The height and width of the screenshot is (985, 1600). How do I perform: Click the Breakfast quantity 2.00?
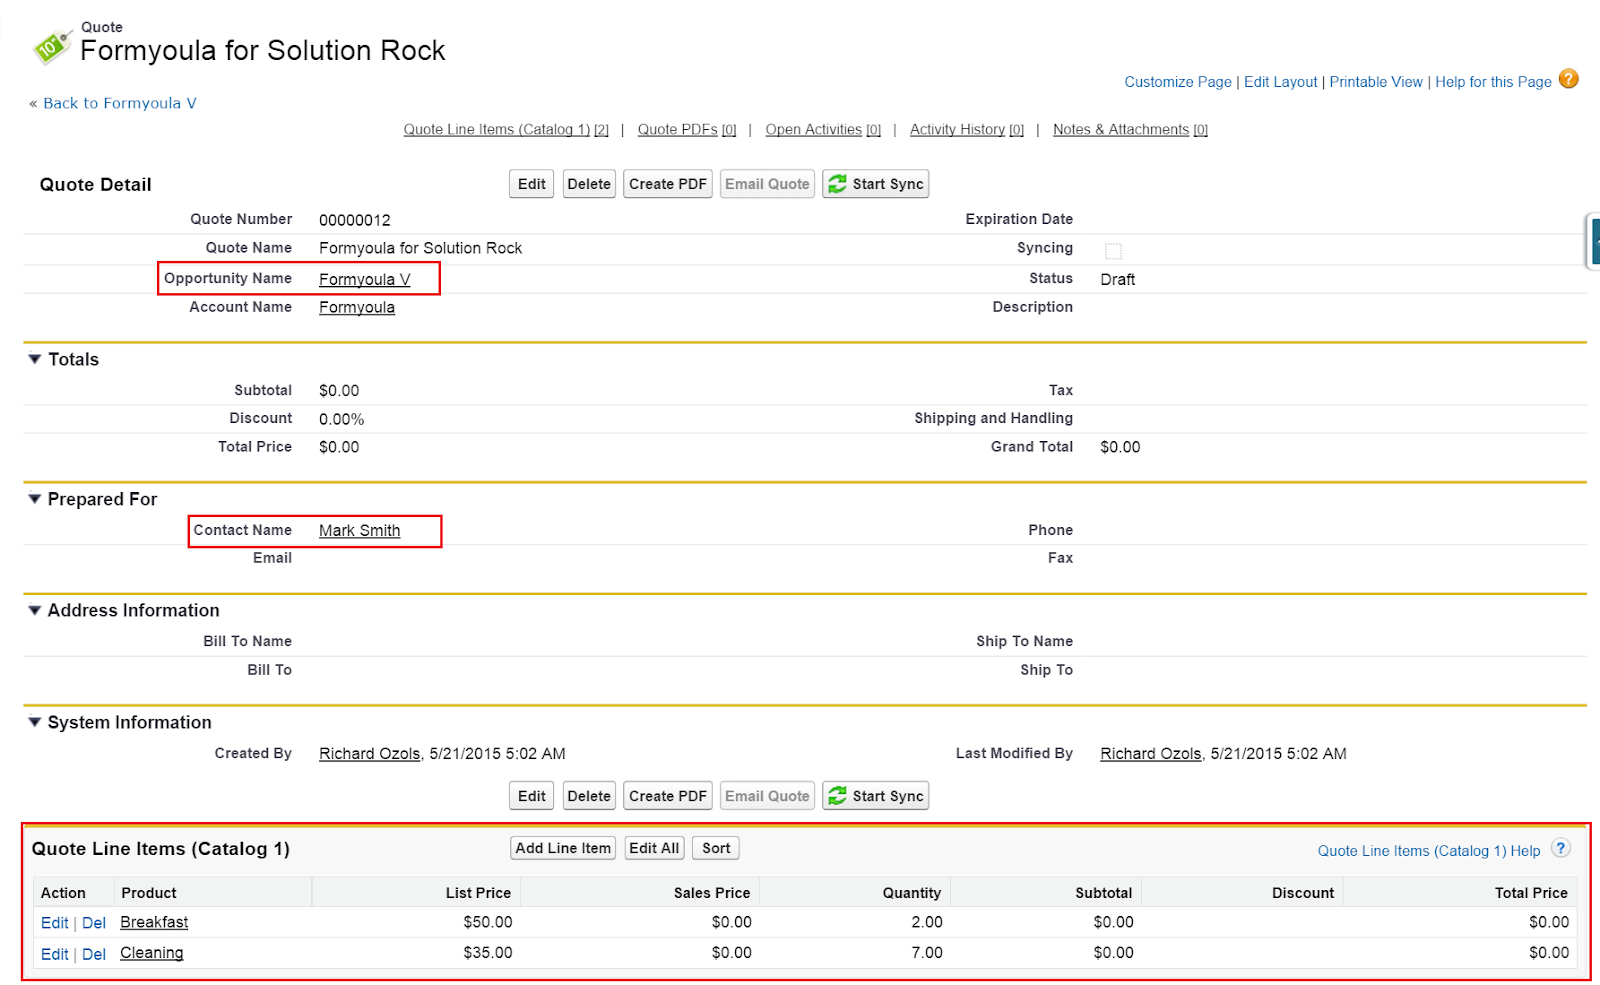point(927,922)
